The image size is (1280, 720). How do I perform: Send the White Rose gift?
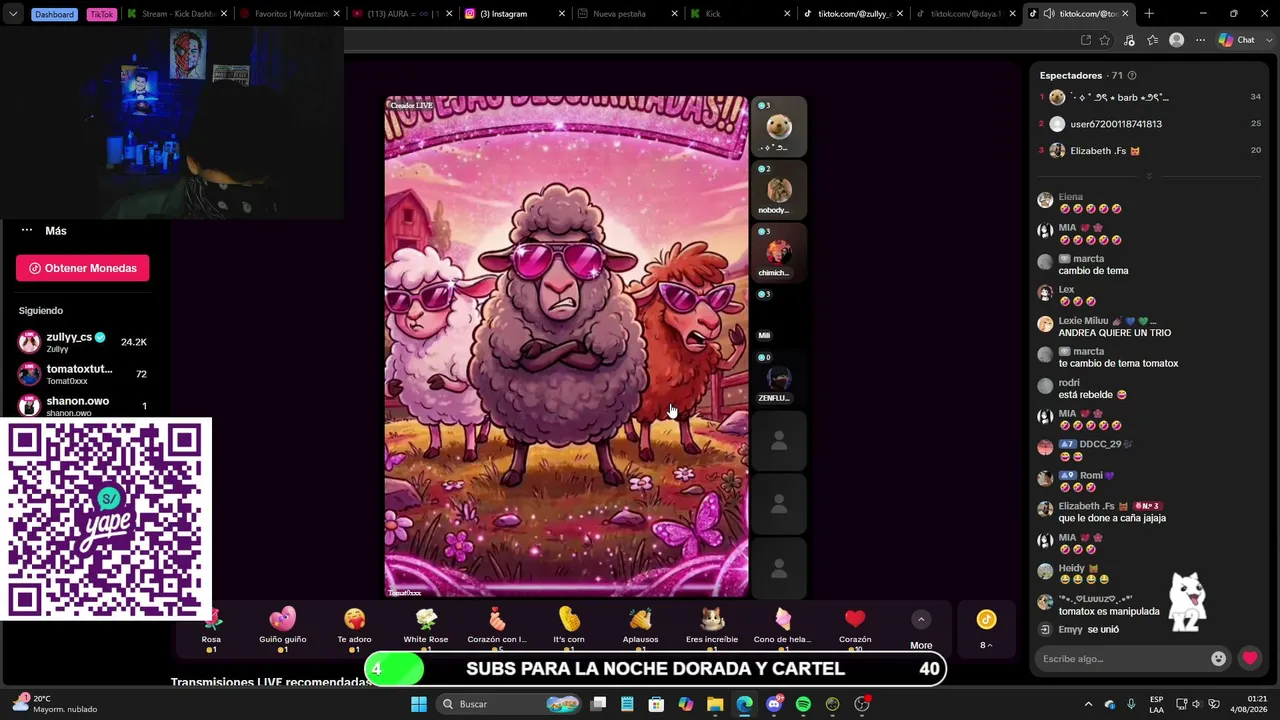(x=426, y=629)
